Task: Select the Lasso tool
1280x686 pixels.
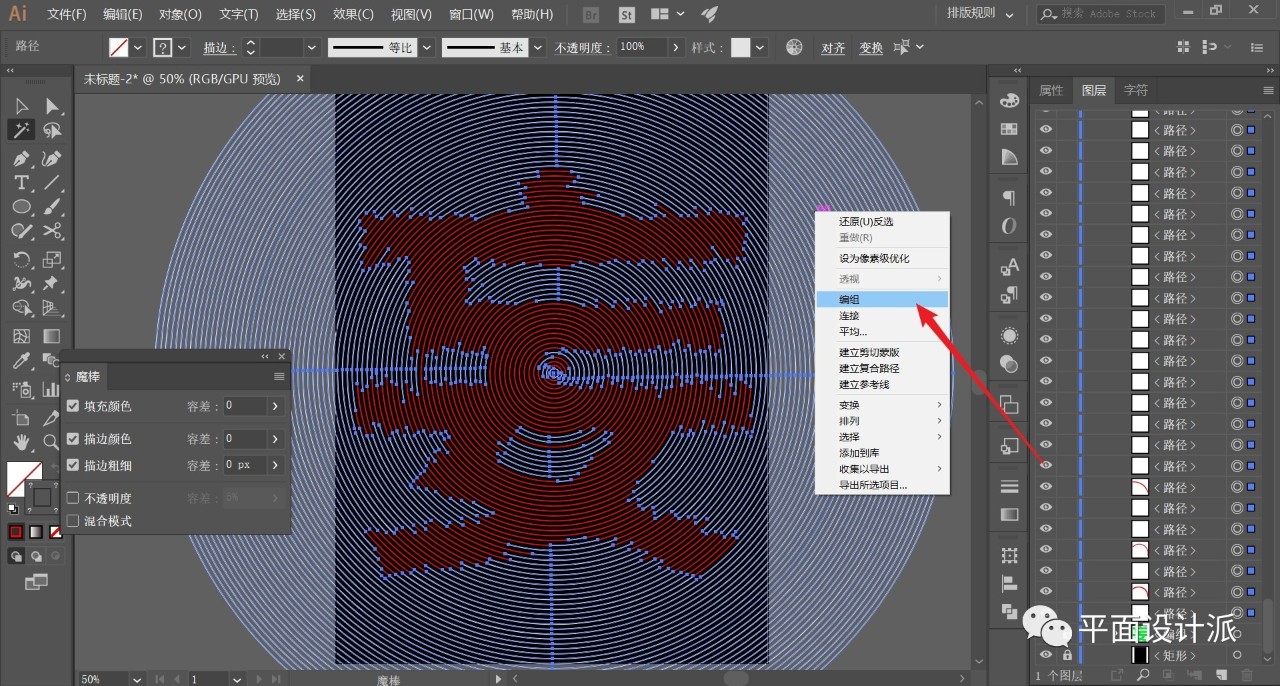Action: coord(52,131)
